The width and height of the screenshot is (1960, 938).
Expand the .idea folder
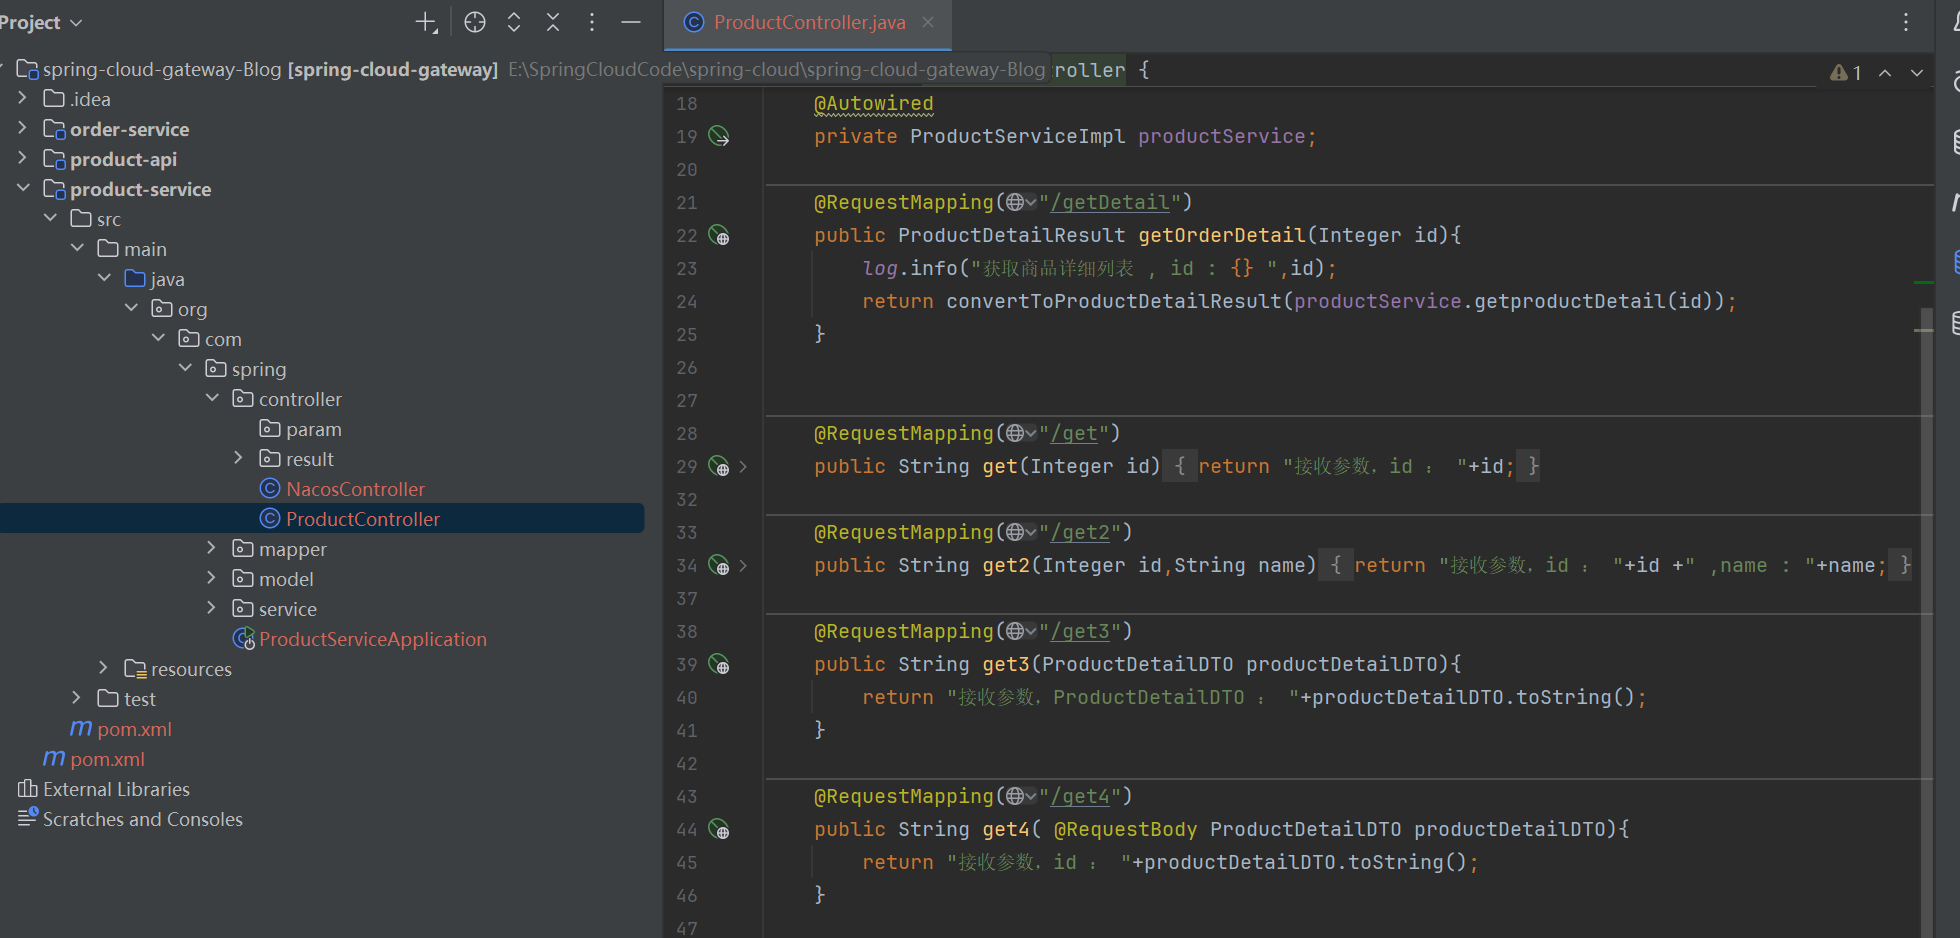(23, 98)
